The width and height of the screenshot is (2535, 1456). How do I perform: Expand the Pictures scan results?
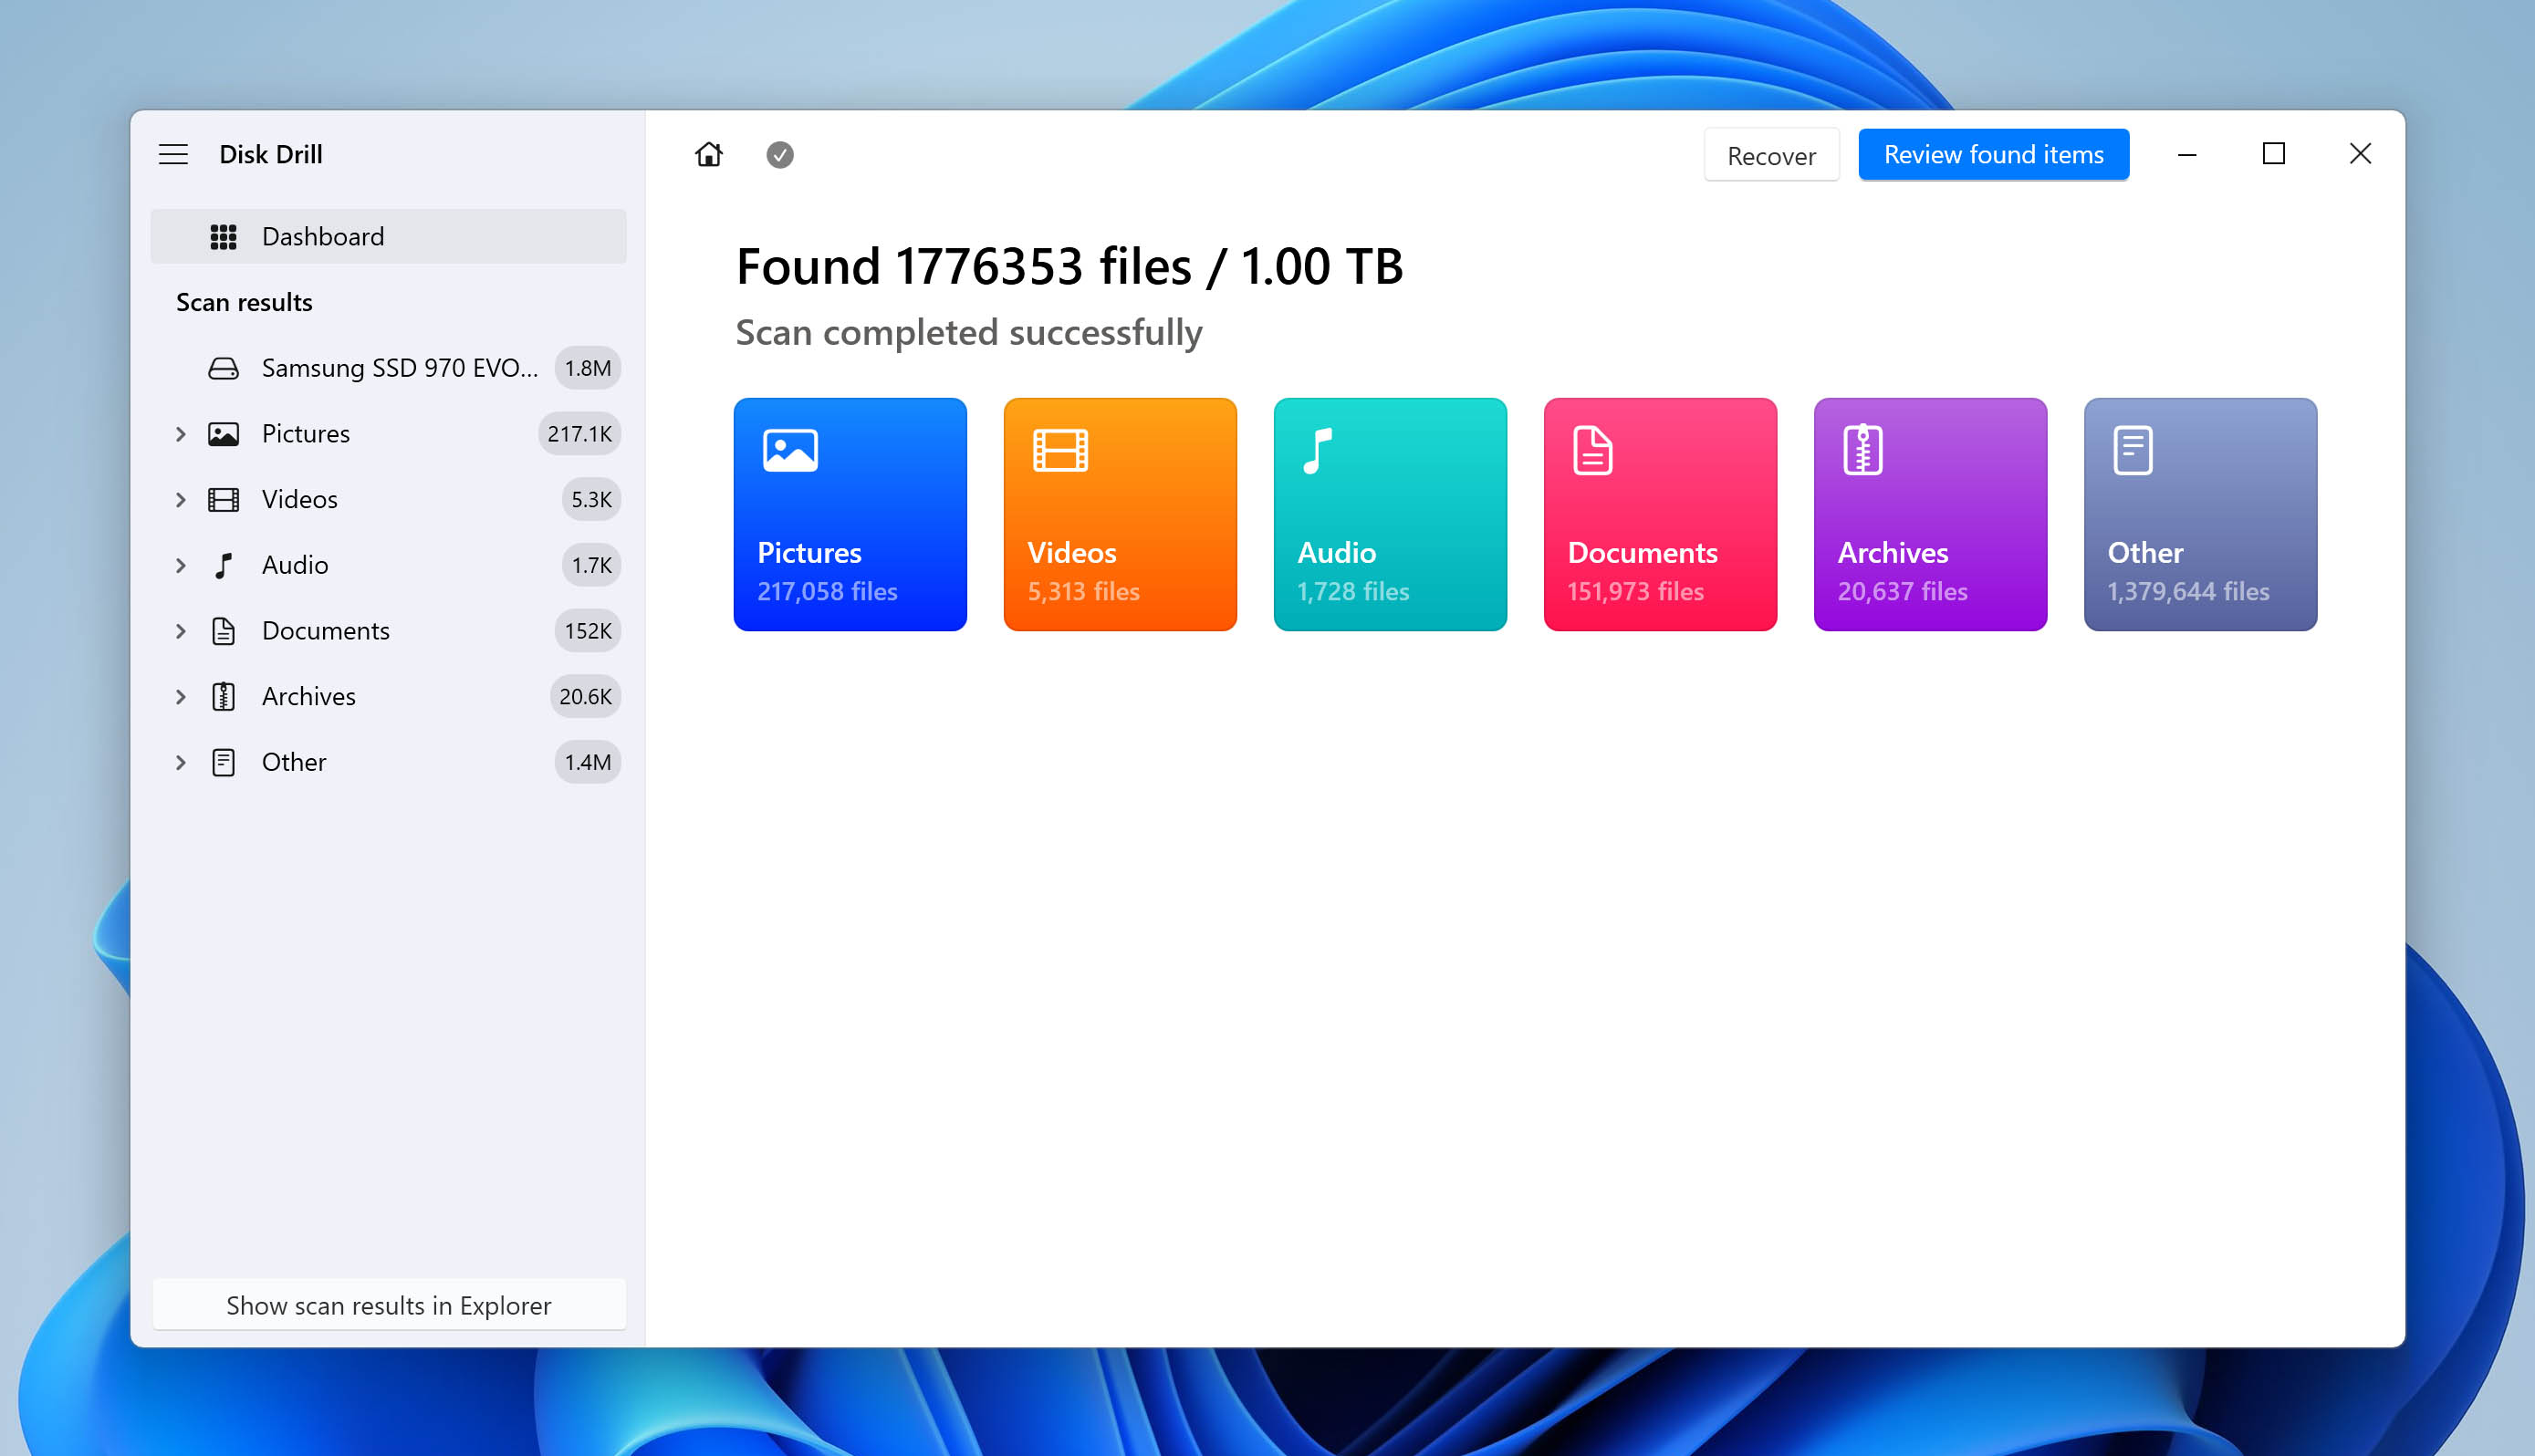181,433
